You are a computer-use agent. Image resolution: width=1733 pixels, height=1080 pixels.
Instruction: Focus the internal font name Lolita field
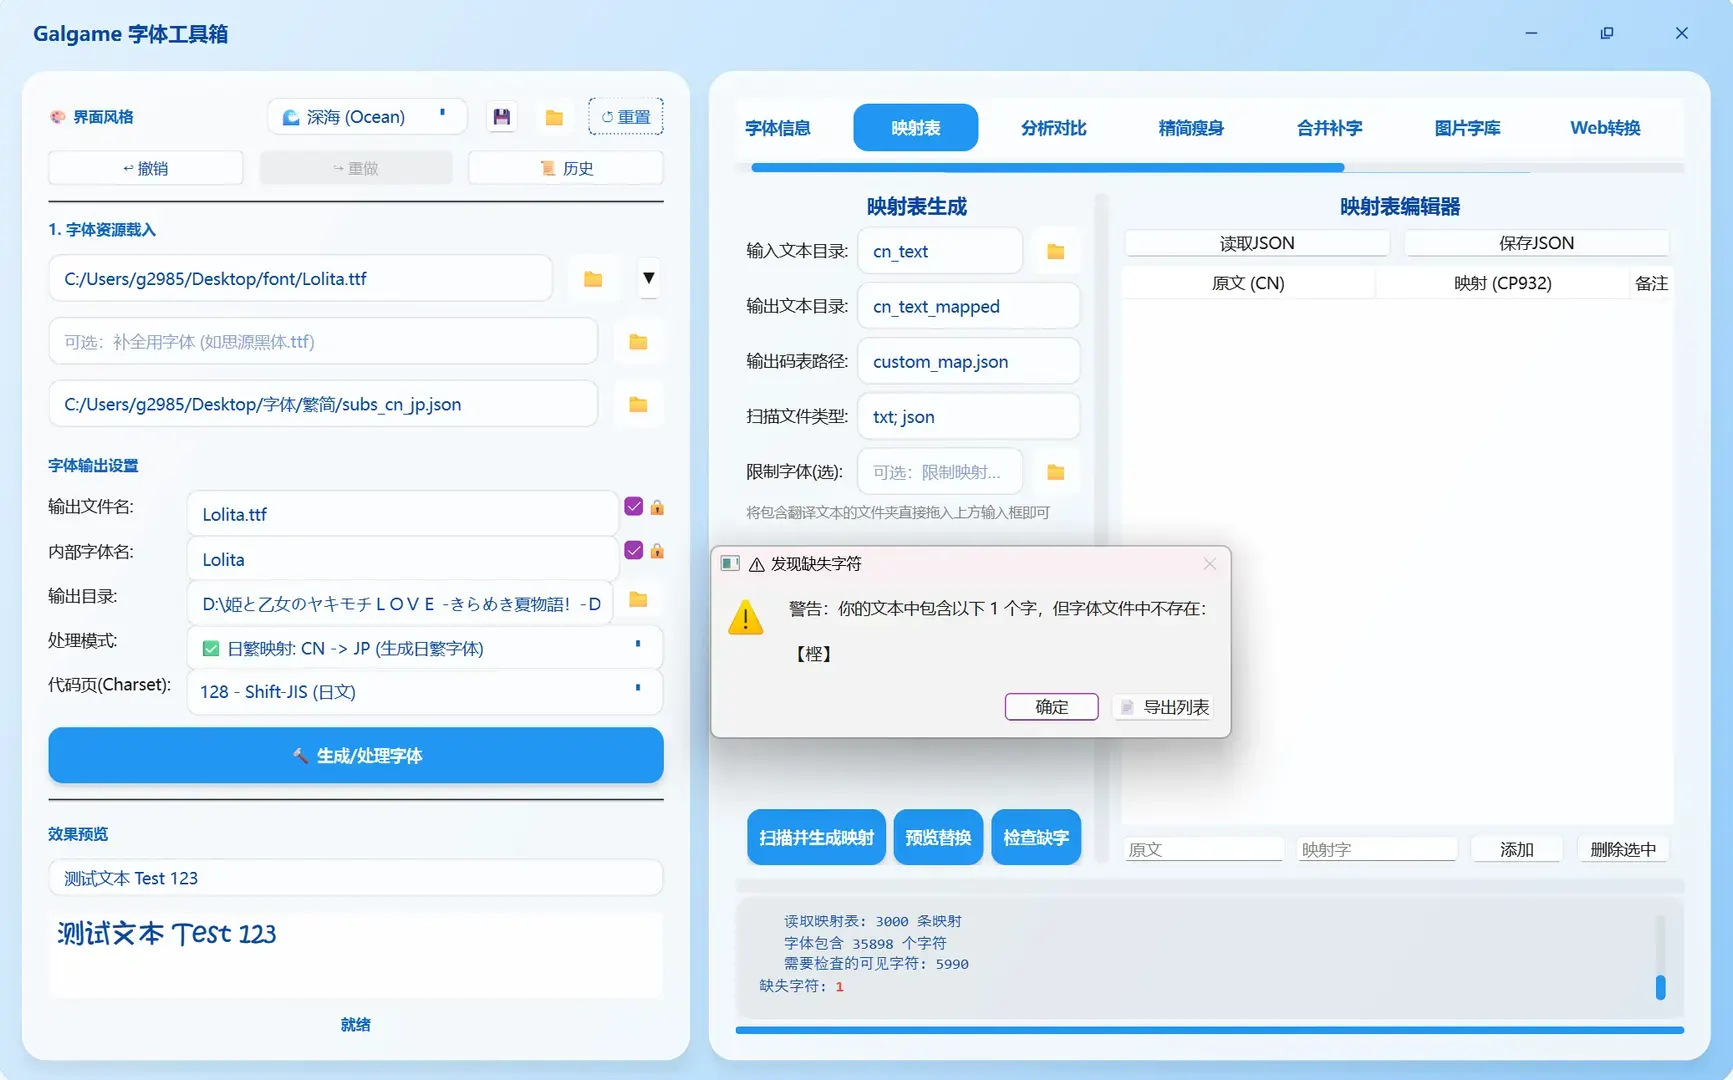click(x=402, y=559)
